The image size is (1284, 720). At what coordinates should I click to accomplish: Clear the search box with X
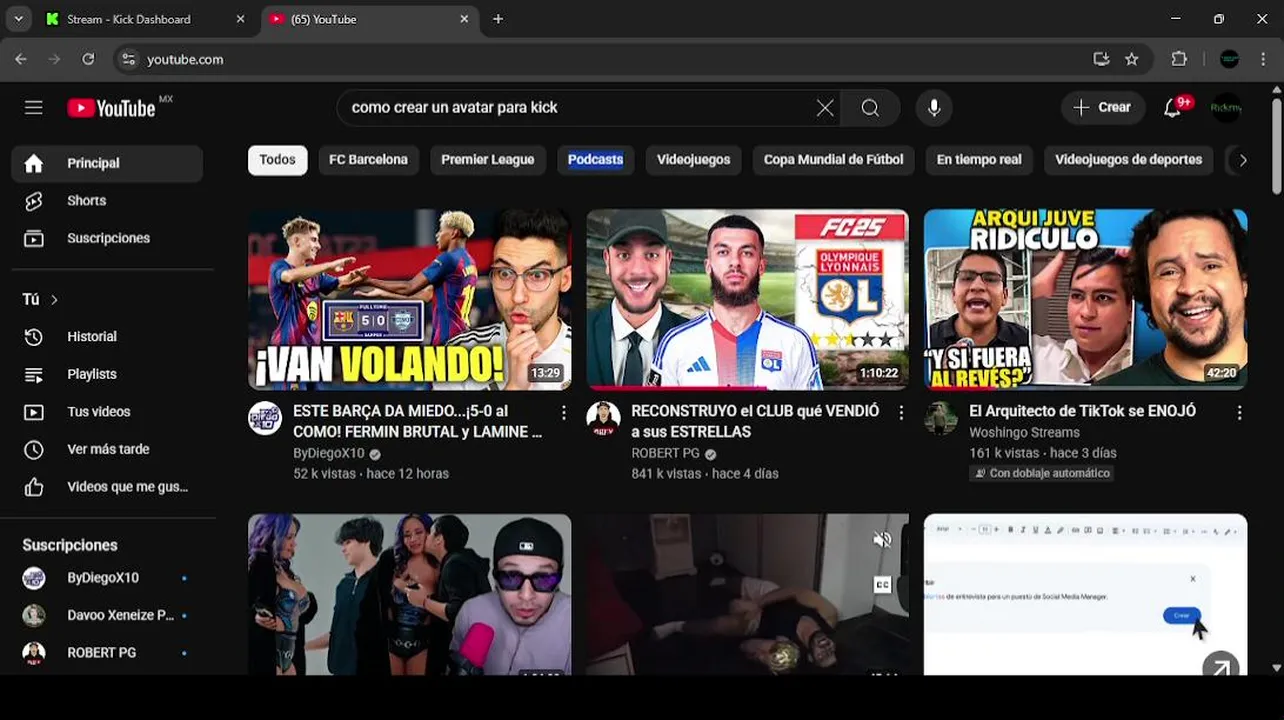(825, 108)
